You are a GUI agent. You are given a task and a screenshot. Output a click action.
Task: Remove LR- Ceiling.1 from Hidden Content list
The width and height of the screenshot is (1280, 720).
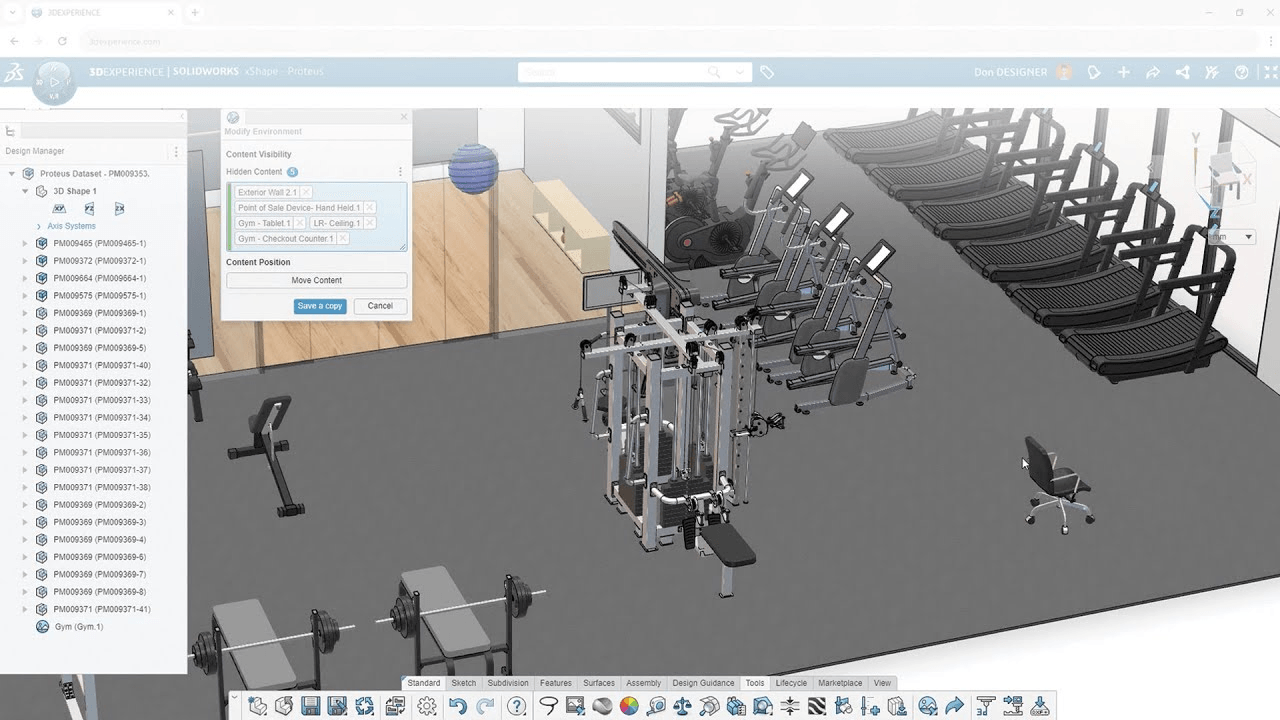(x=369, y=223)
